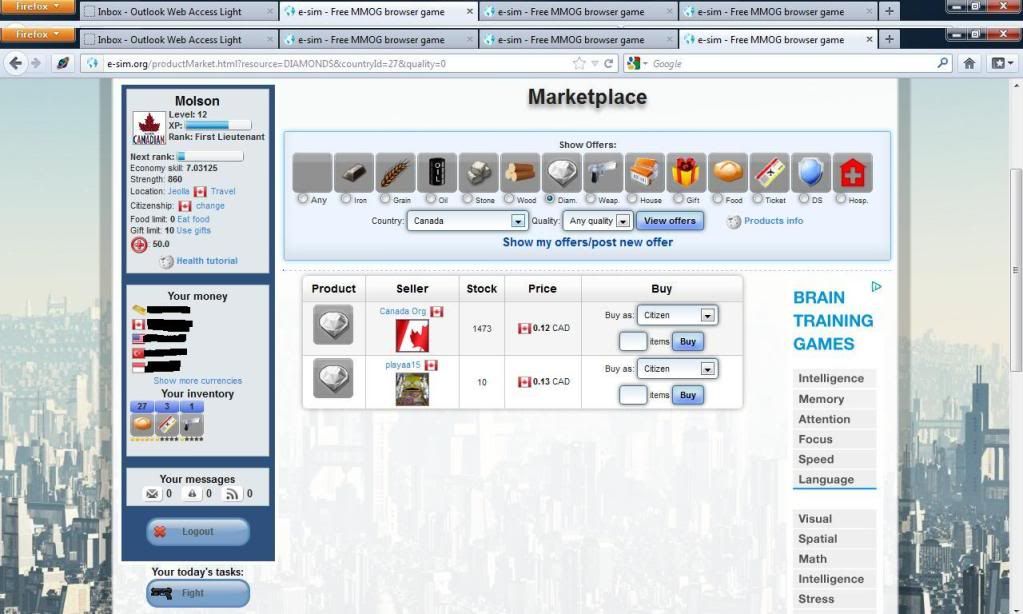The image size is (1023, 614).
Task: Click the View offers button
Action: [669, 221]
